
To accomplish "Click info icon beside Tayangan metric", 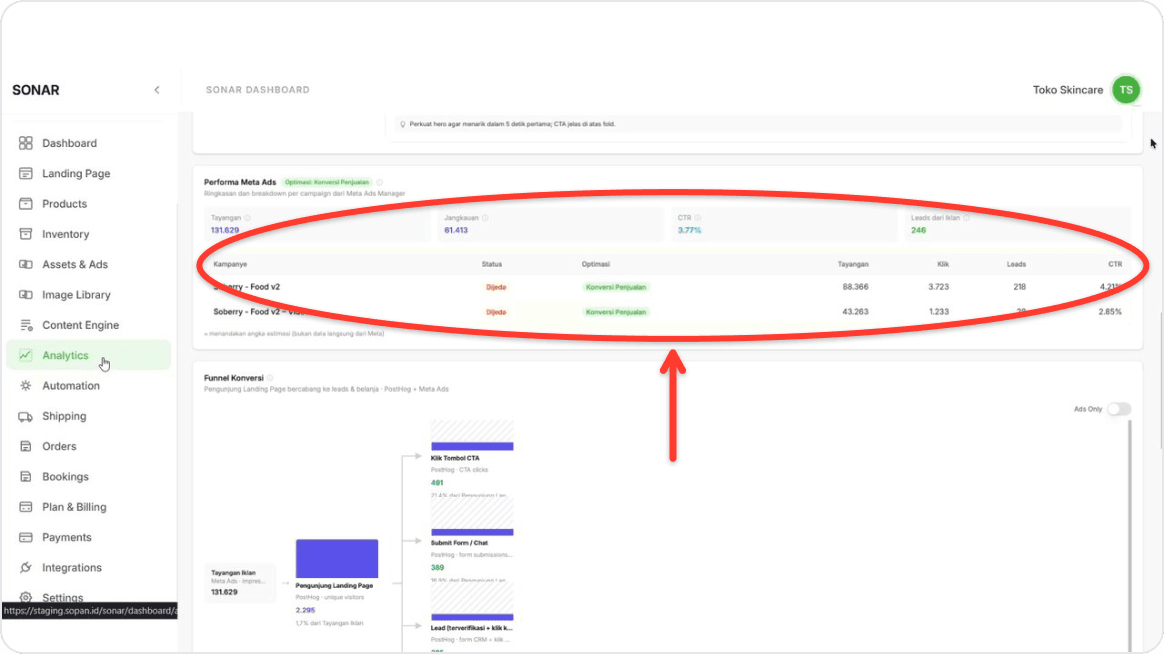I will coord(248,218).
